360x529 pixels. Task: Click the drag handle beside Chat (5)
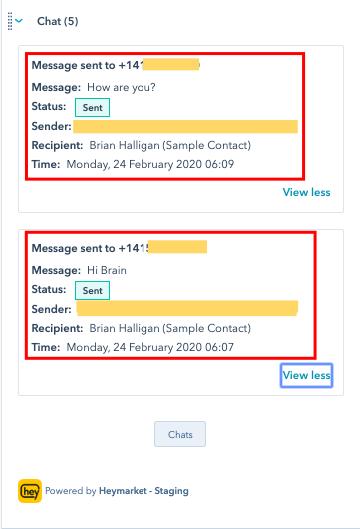pyautogui.click(x=10, y=21)
